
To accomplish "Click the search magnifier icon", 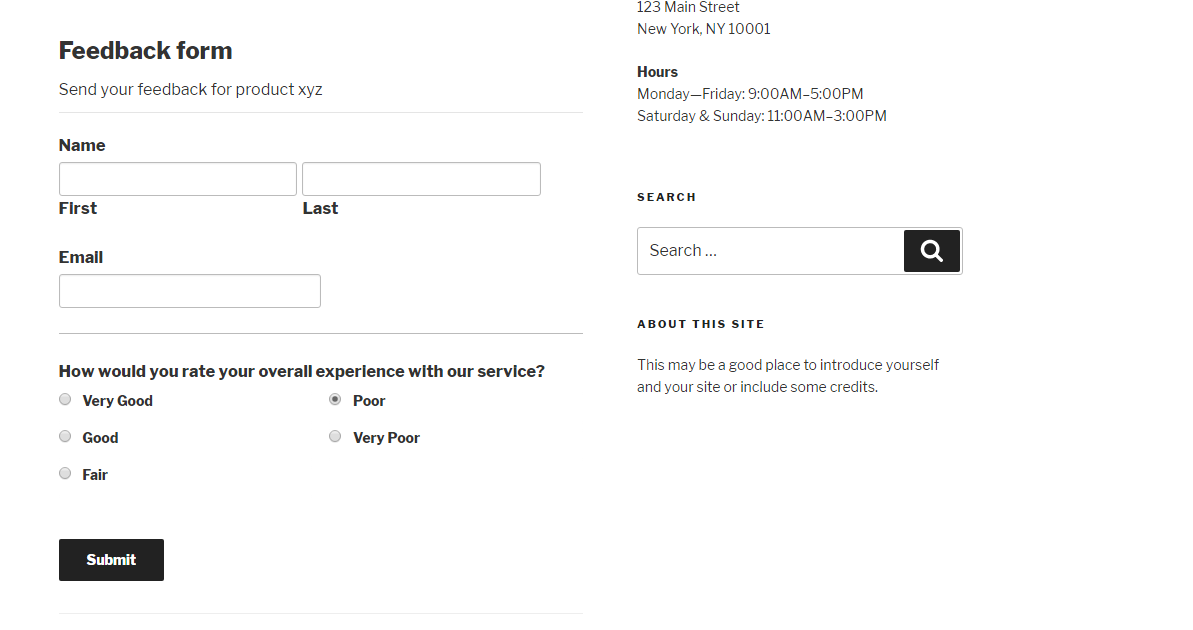I will (931, 250).
